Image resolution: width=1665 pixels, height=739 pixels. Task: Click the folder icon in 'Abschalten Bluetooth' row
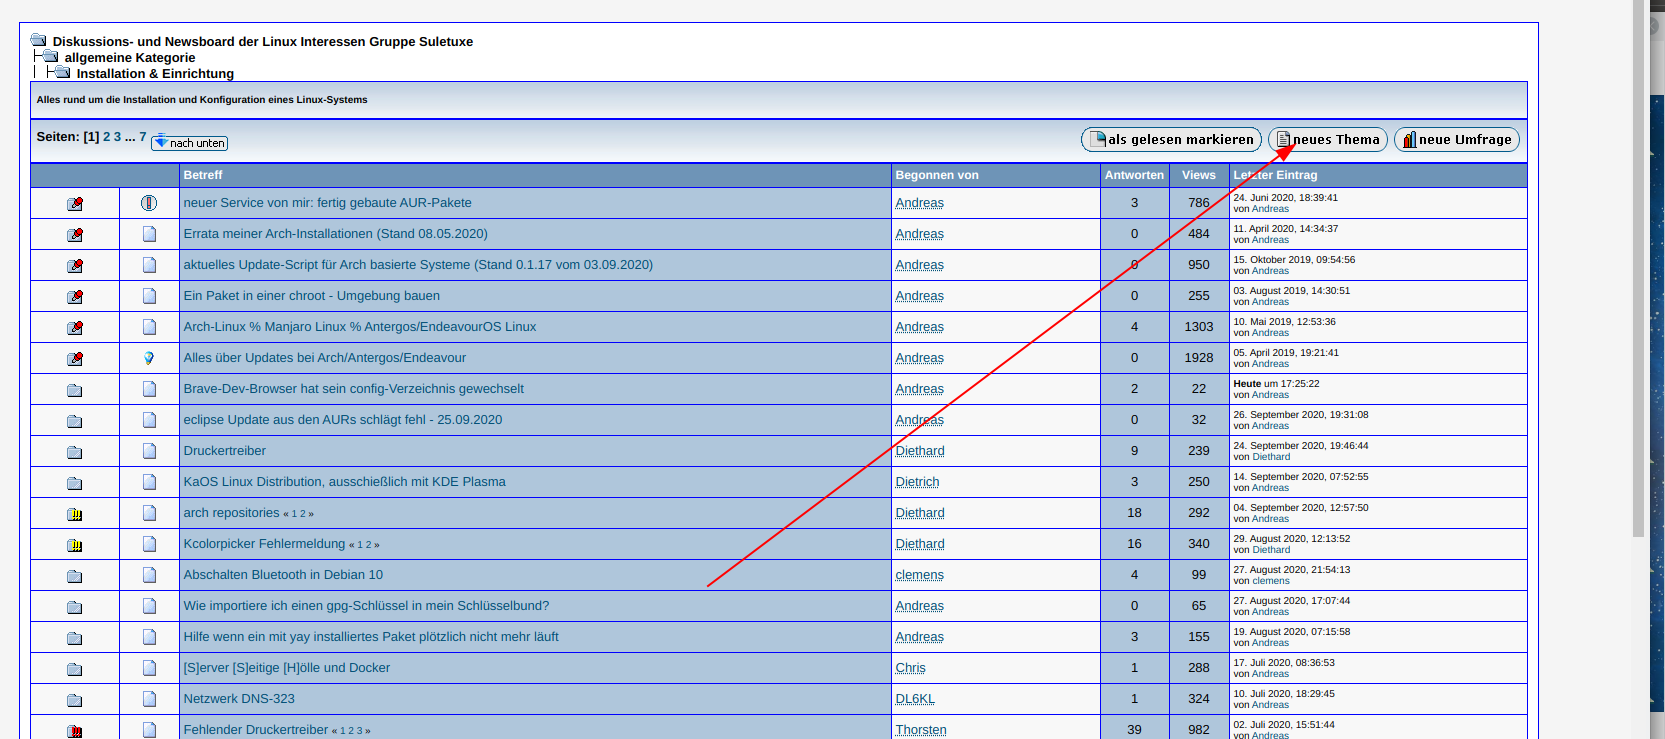(x=75, y=576)
